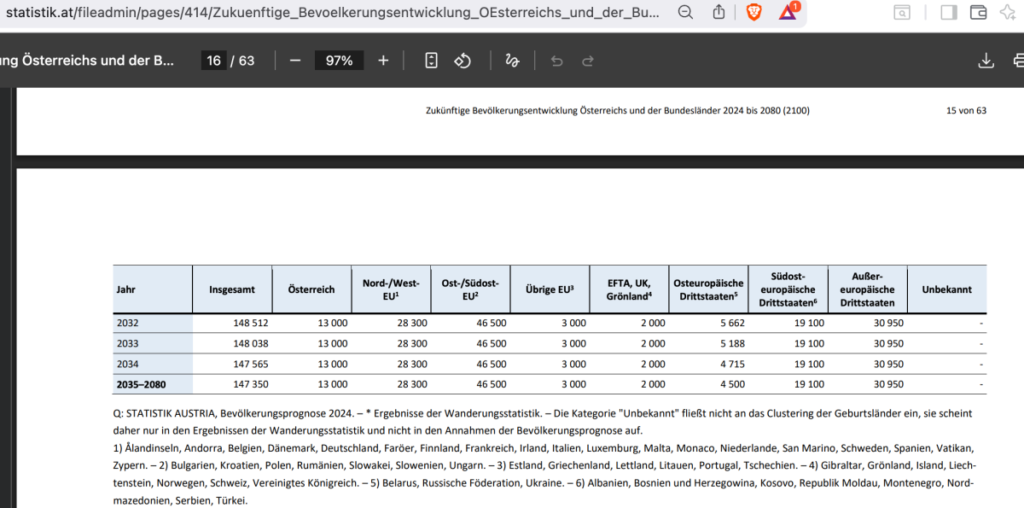This screenshot has height=508, width=1024.
Task: Click the zoom out minus button
Action: [295, 60]
